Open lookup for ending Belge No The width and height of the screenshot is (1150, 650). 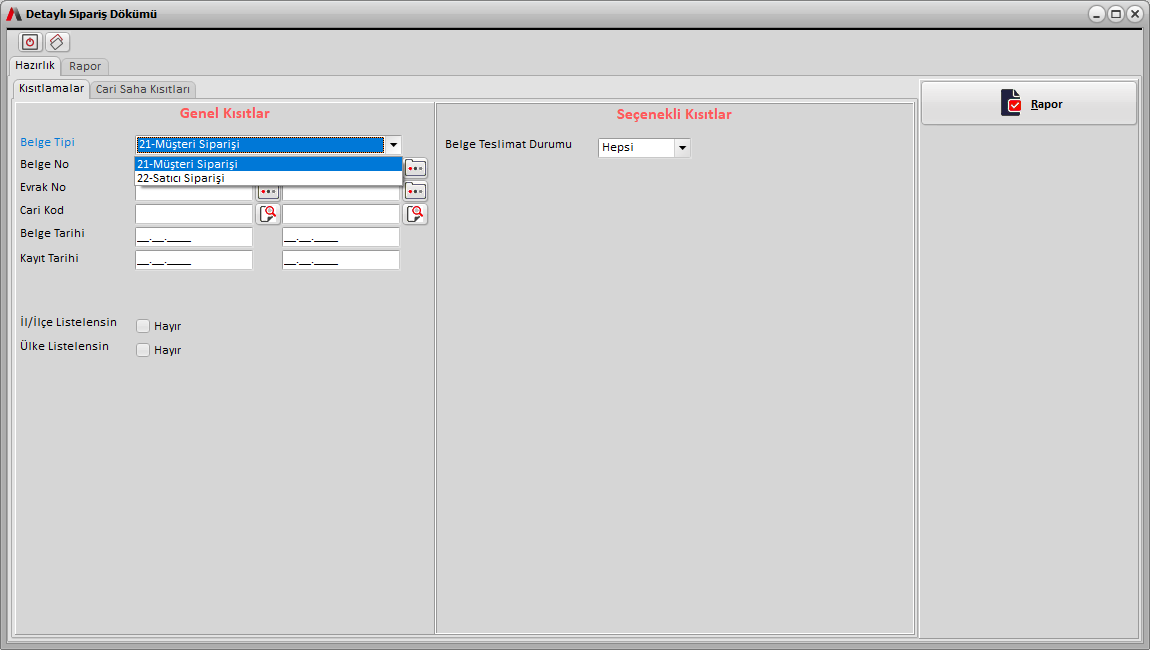click(415, 167)
